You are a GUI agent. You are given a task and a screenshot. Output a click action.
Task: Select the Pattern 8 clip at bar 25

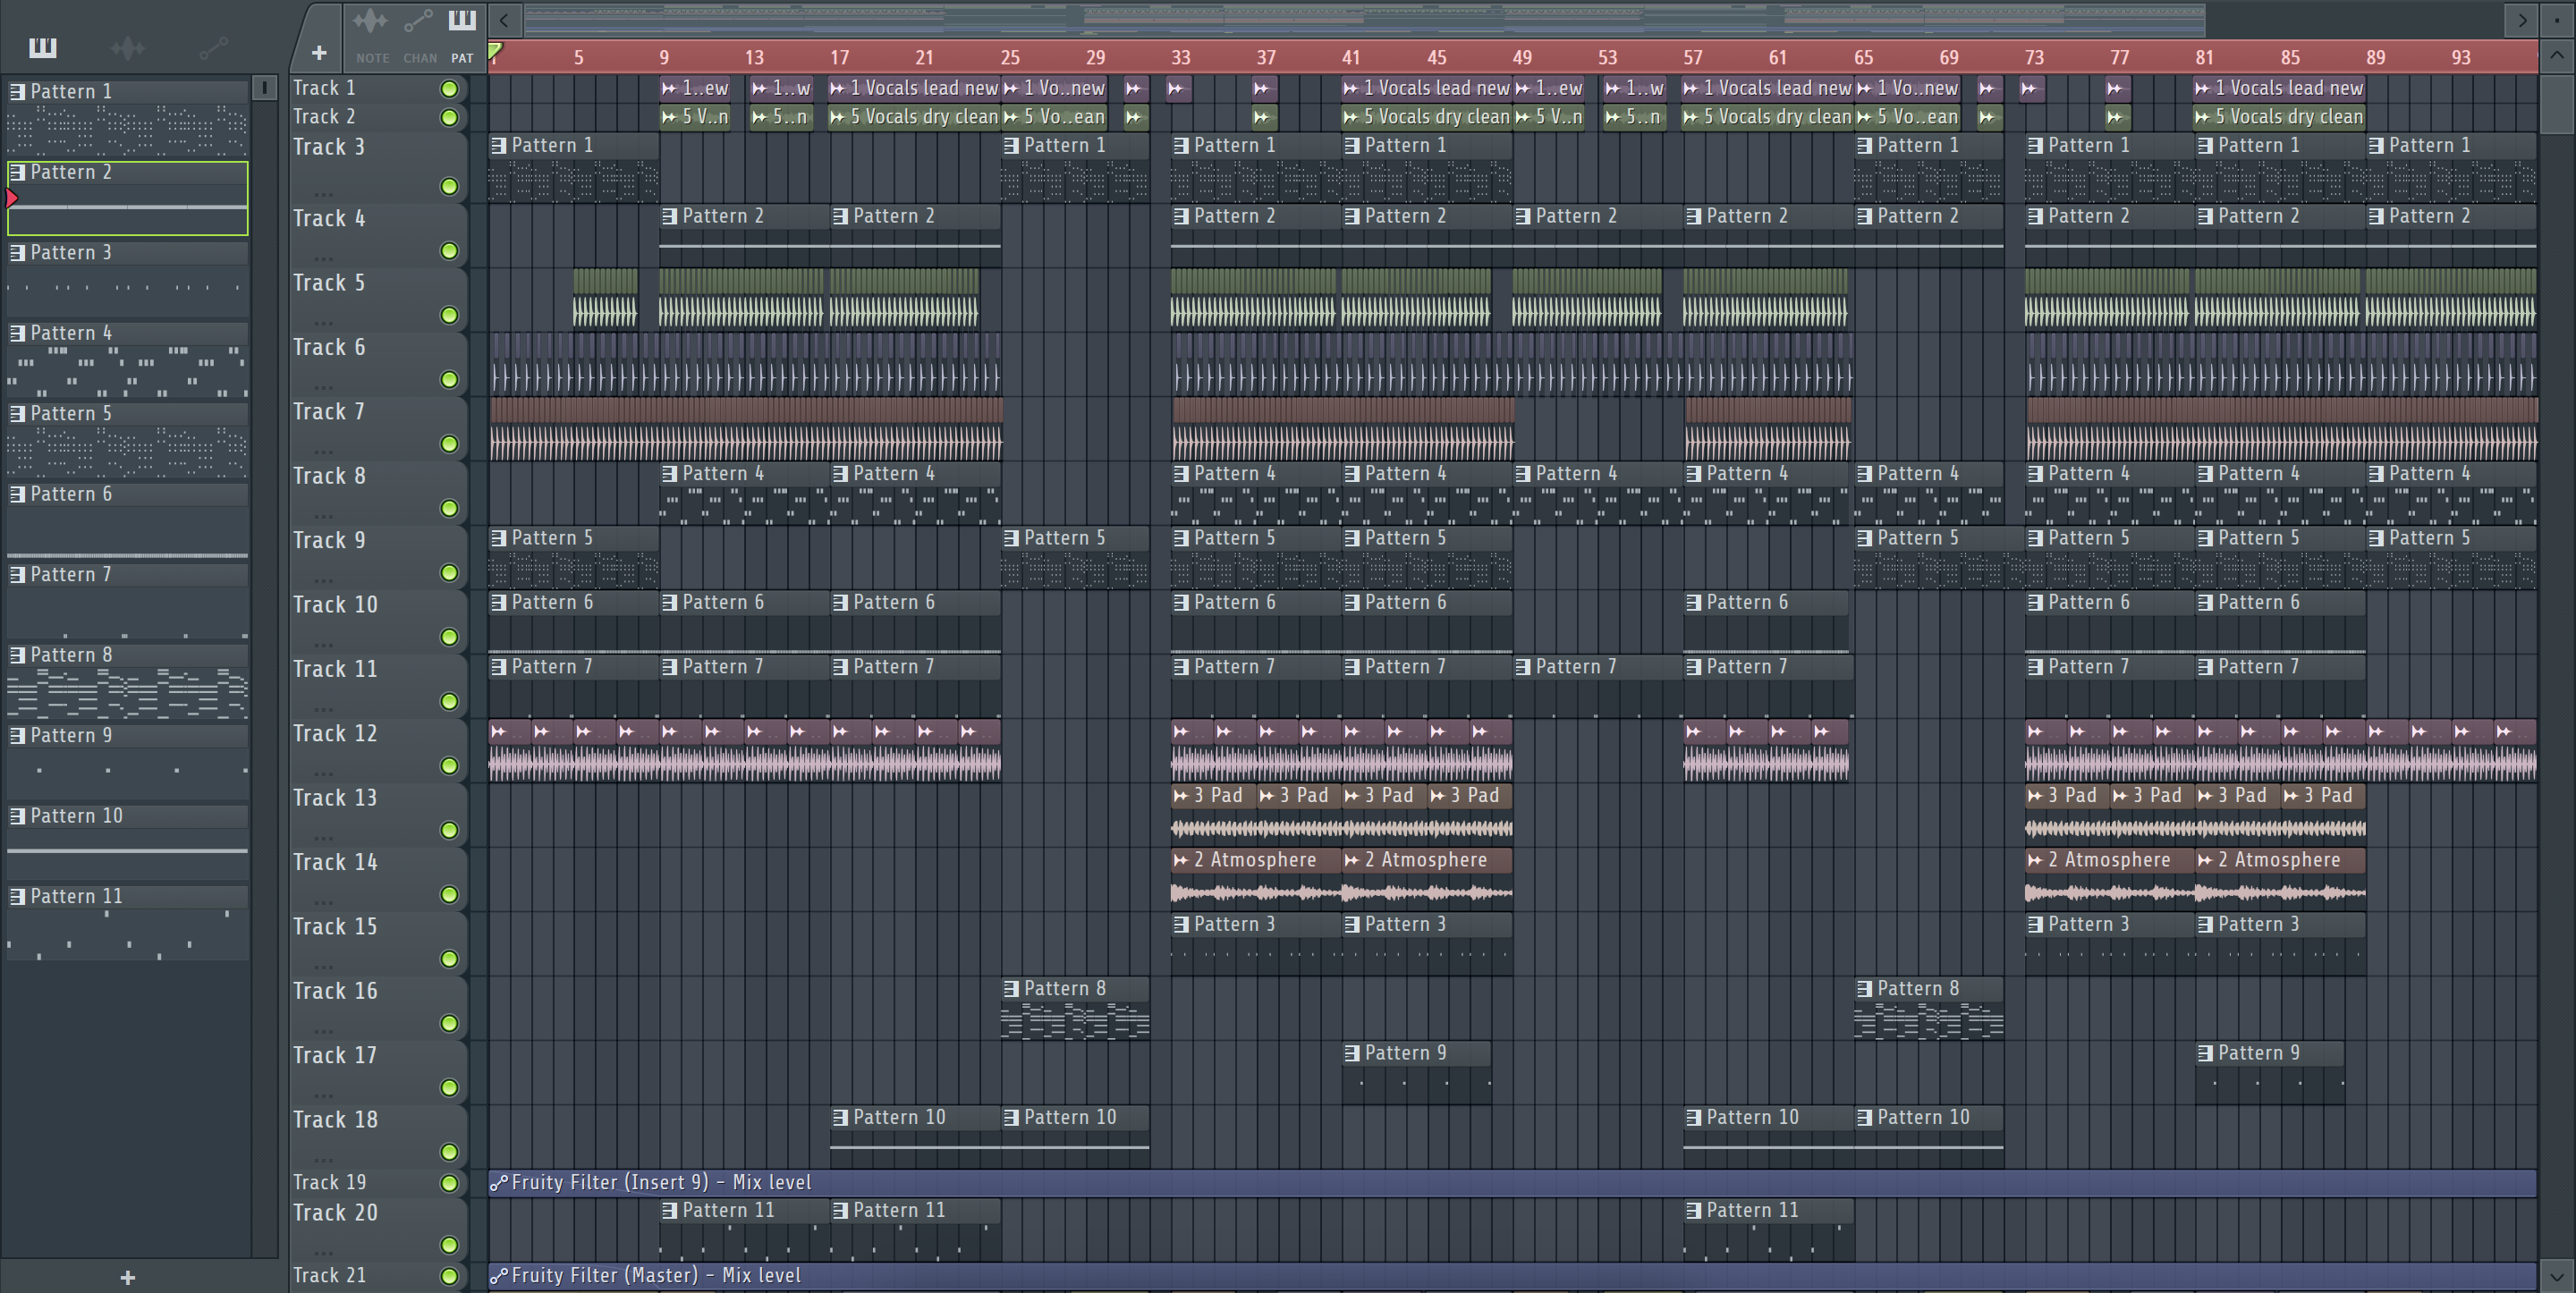click(x=1075, y=1008)
